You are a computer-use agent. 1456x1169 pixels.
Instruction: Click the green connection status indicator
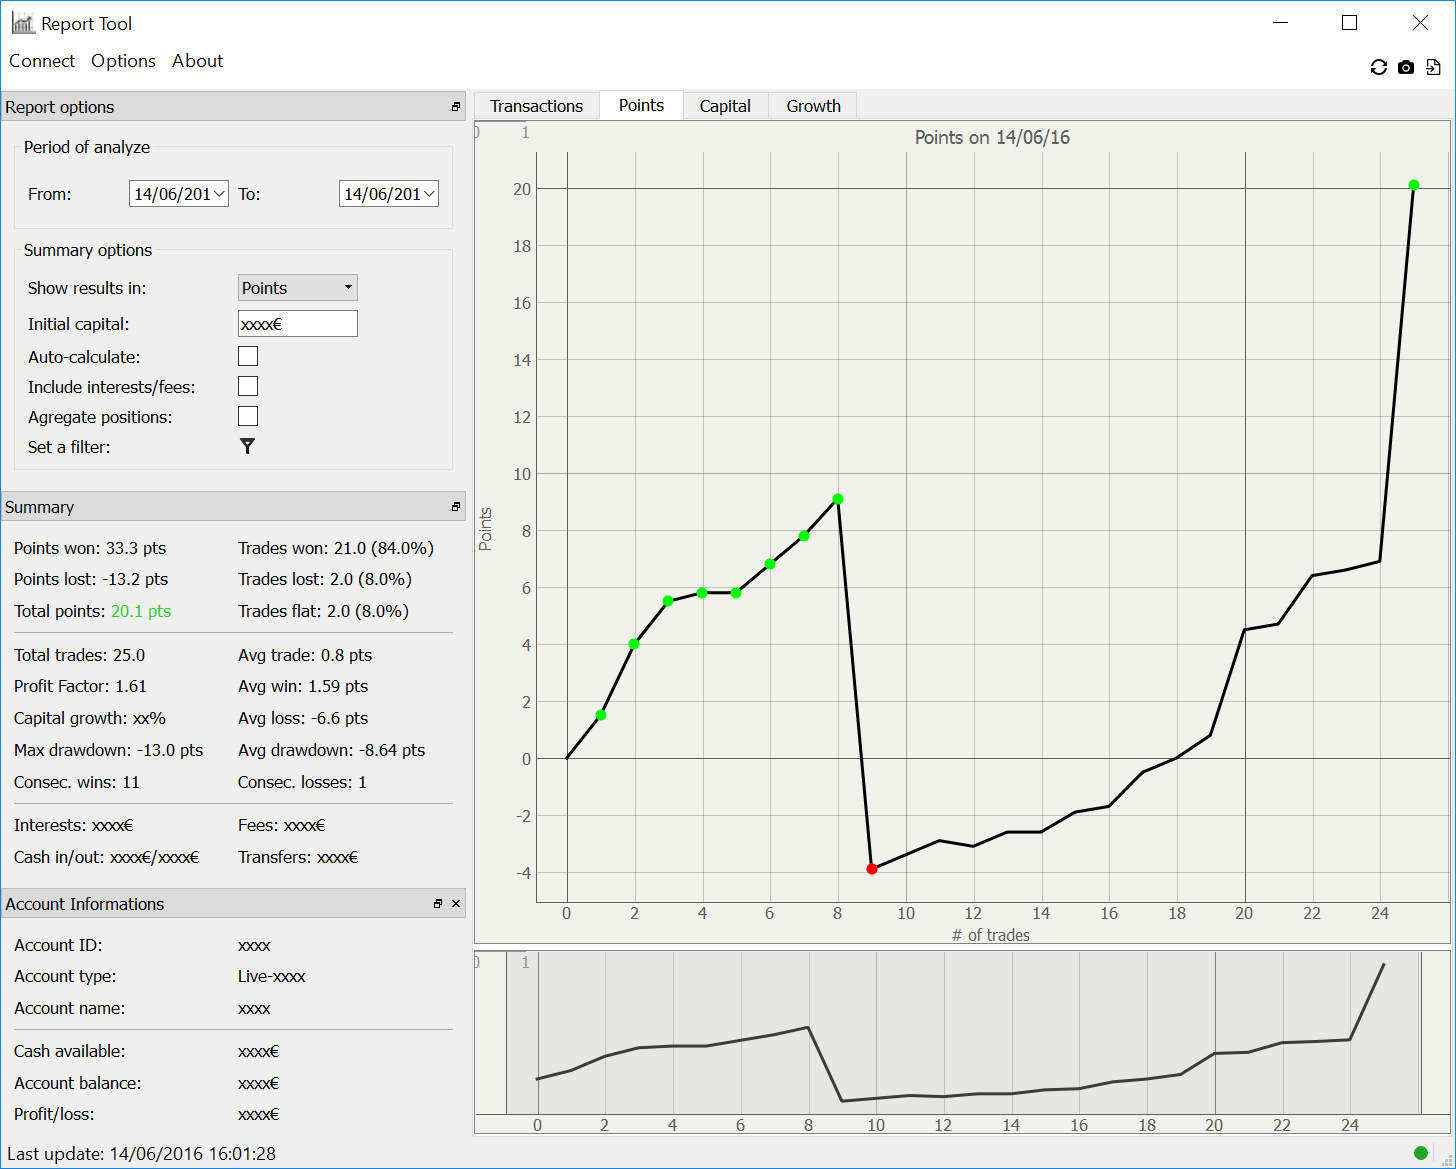click(x=1420, y=1153)
